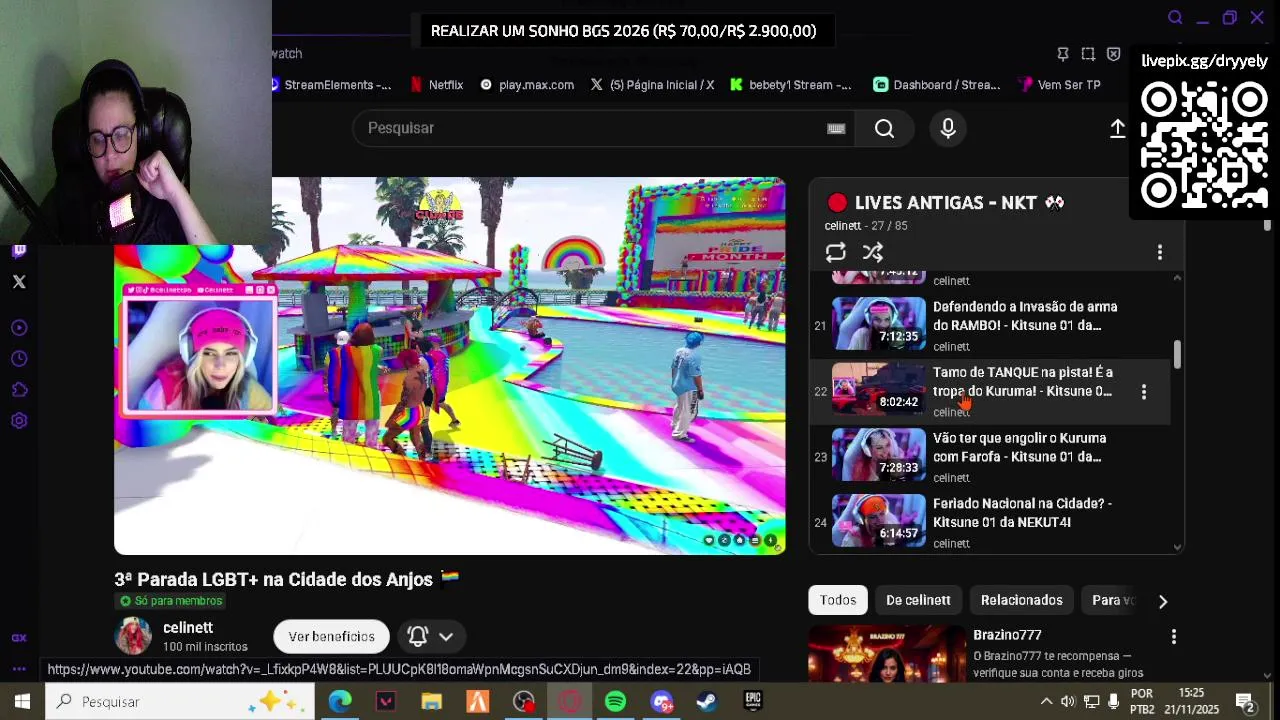Viewport: 1280px width, 720px height.
Task: Open Discord from the taskbar
Action: (661, 702)
